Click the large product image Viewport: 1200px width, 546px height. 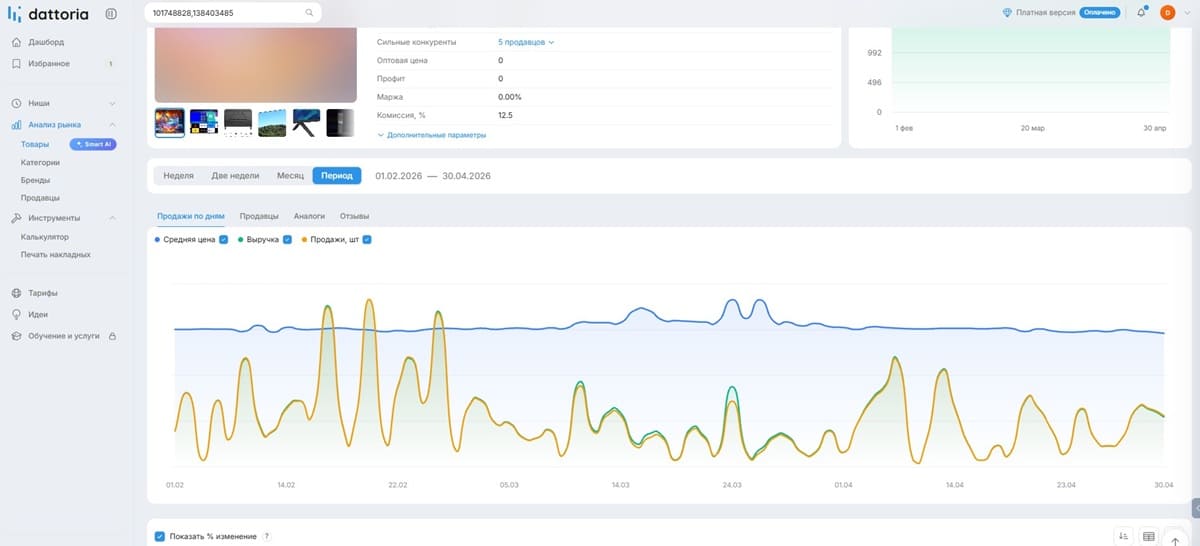click(256, 65)
